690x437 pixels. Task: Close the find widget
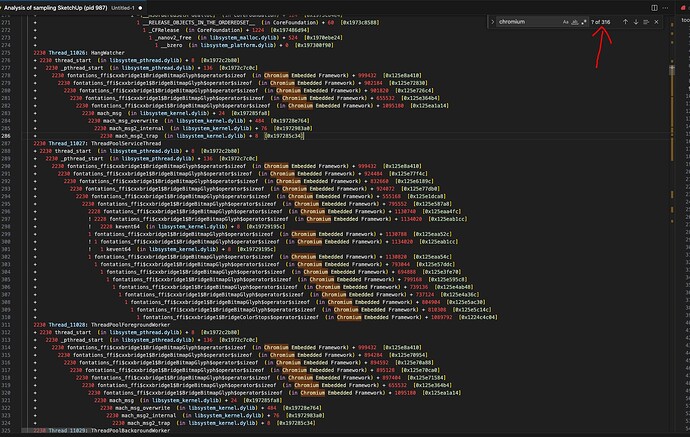[657, 22]
